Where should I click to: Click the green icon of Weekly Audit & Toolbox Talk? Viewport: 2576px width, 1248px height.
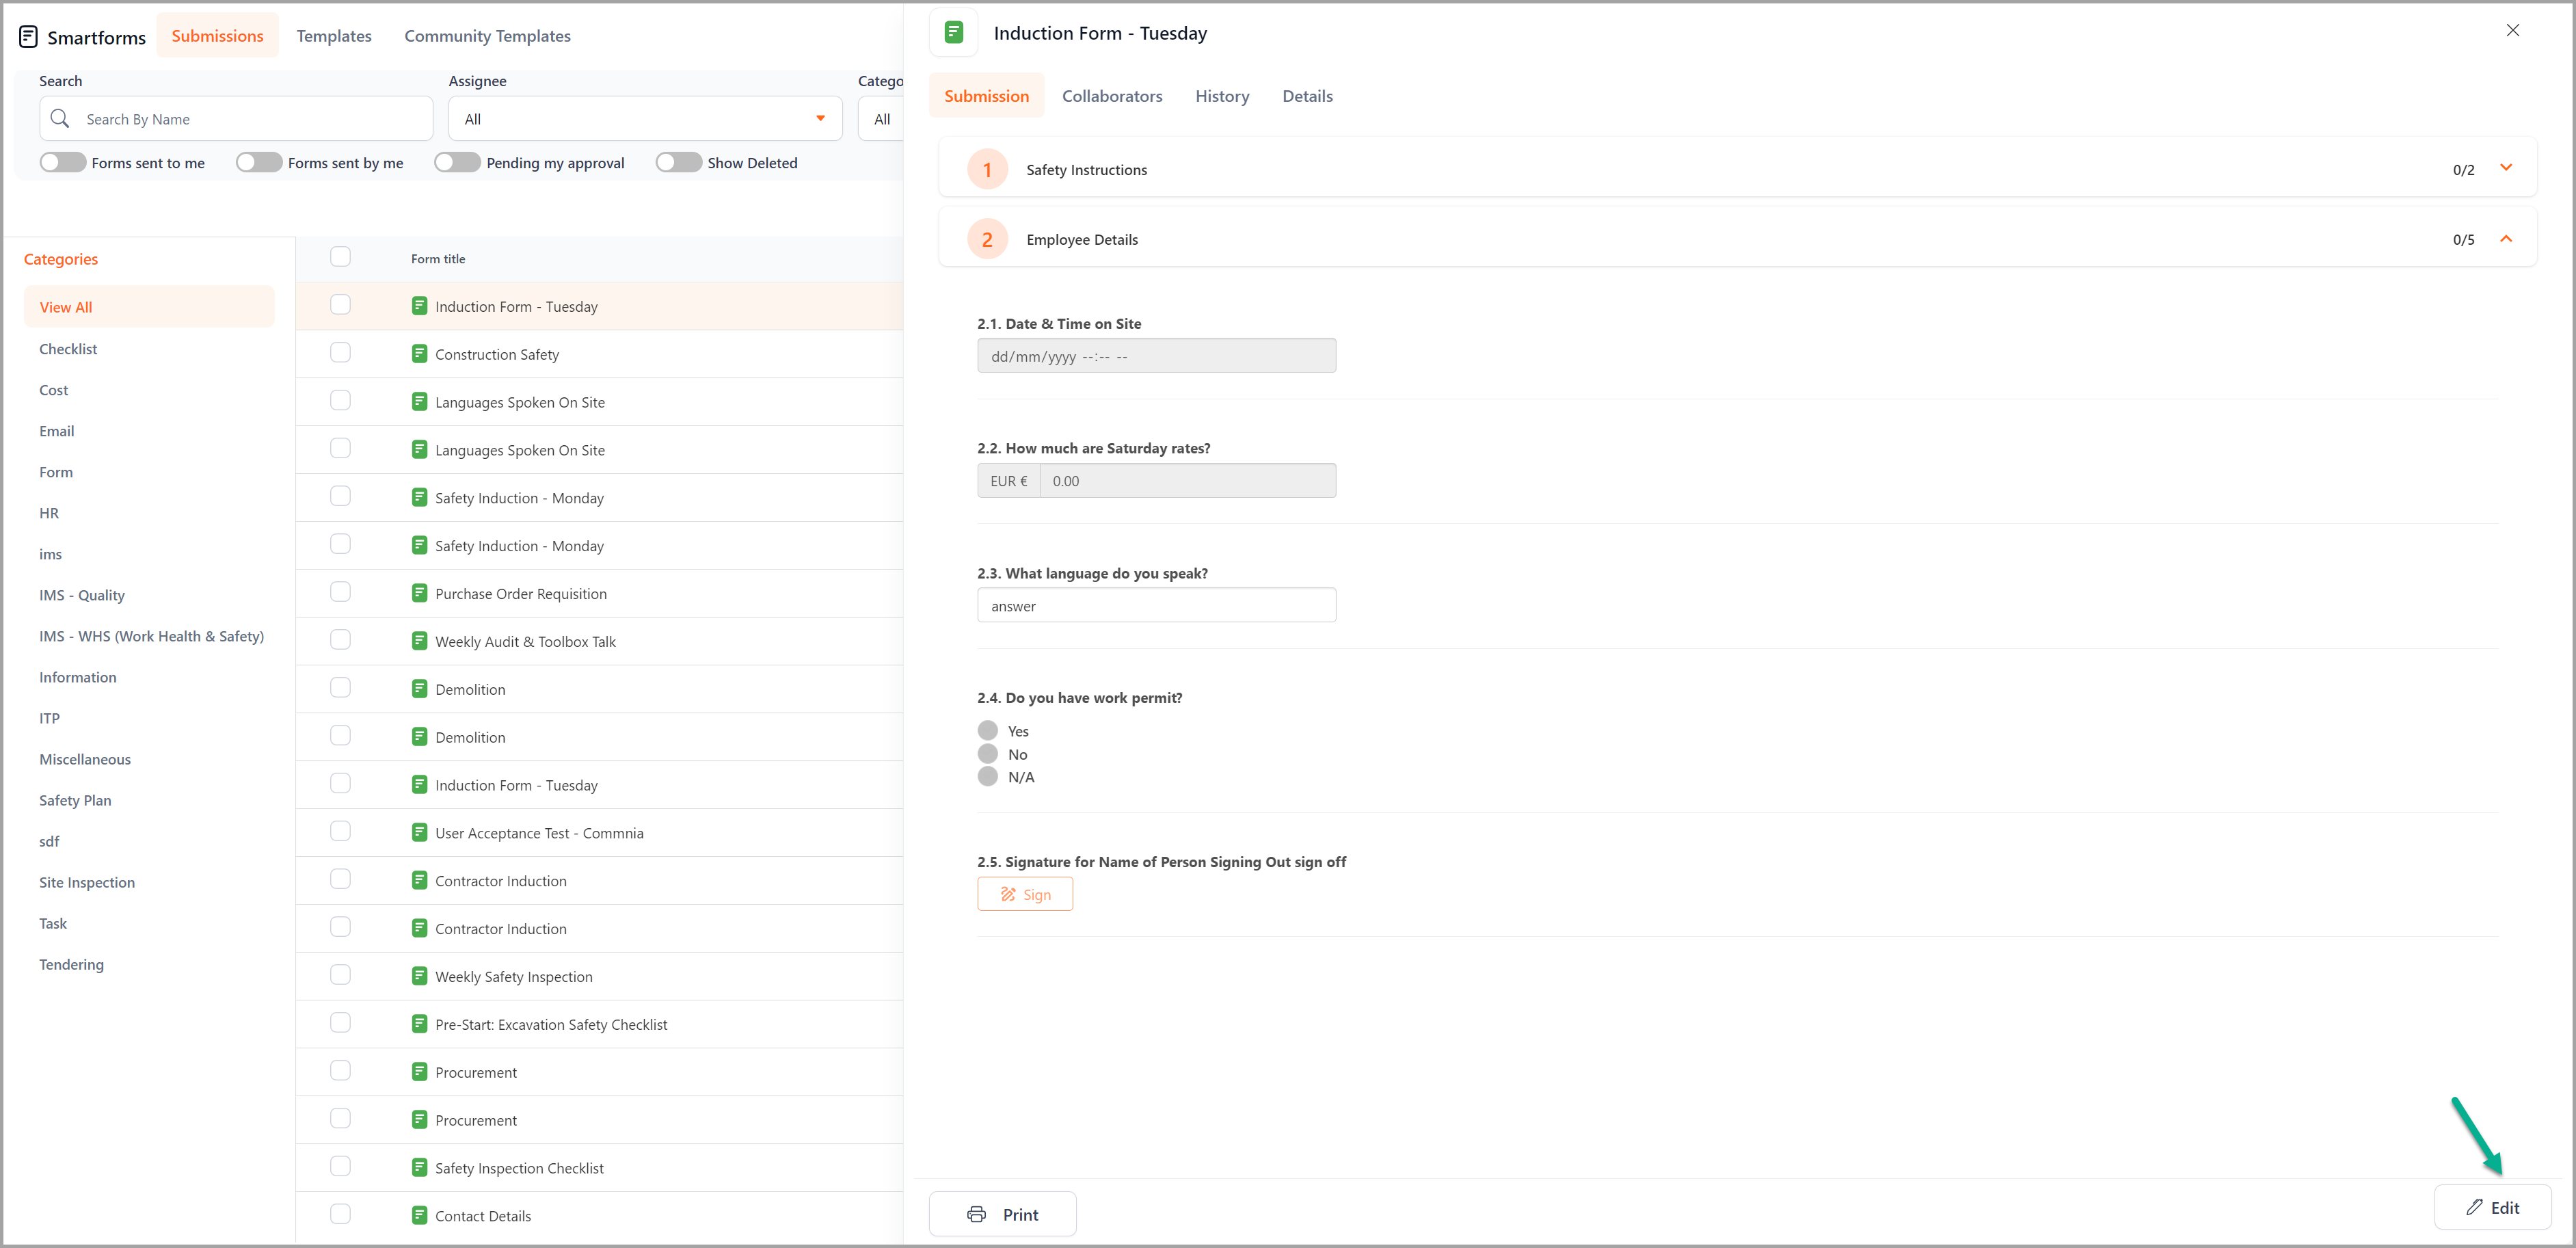pyautogui.click(x=420, y=641)
